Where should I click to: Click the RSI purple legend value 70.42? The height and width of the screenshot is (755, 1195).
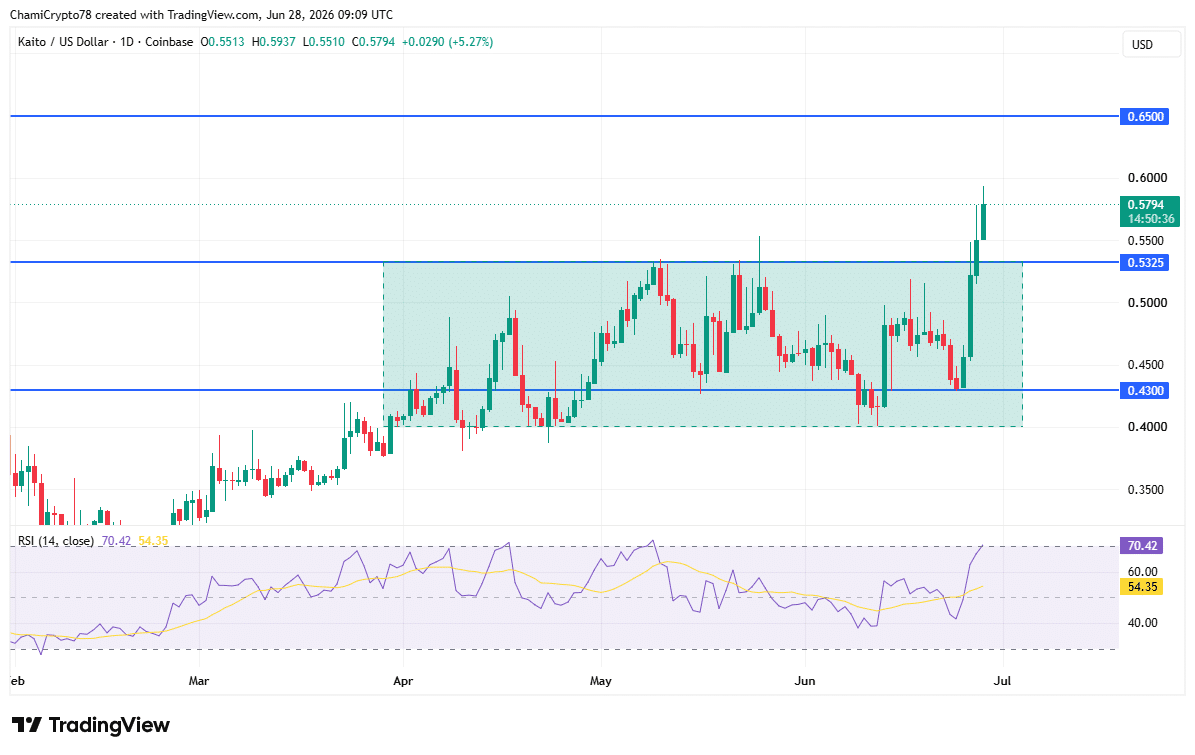pos(116,541)
